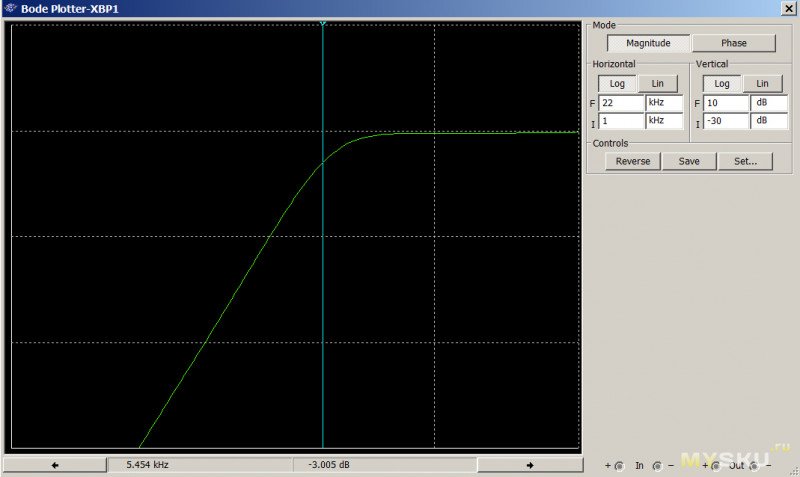The image size is (800, 477).
Task: Click the In negative terminal connector
Action: (x=657, y=465)
